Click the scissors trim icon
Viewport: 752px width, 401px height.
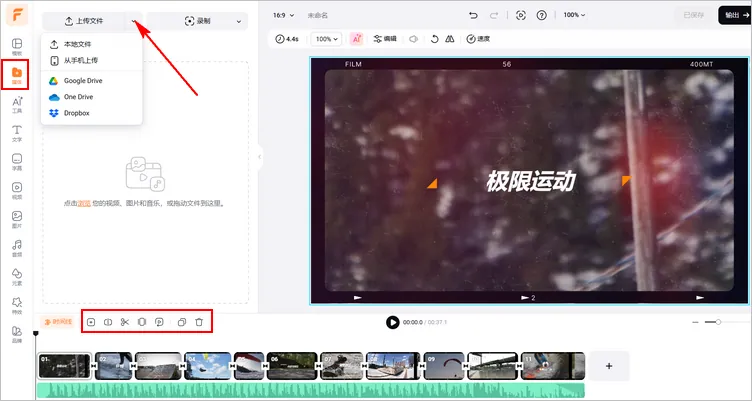125,322
